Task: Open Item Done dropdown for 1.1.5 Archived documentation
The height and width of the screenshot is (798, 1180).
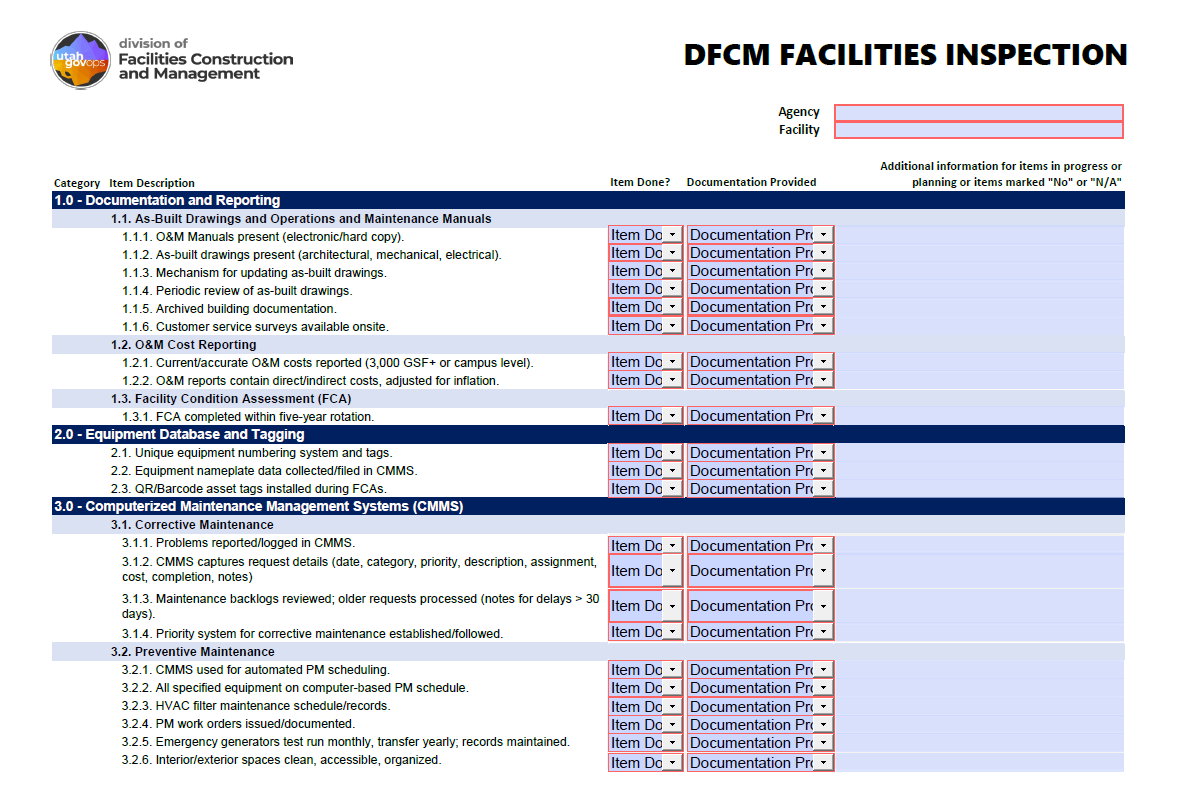Action: pyautogui.click(x=646, y=307)
